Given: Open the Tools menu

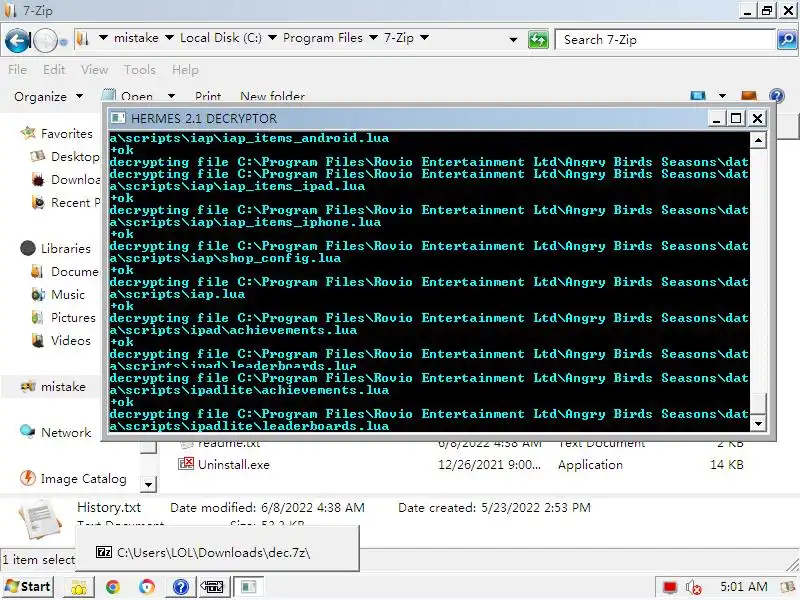Looking at the screenshot, I should click(x=139, y=69).
